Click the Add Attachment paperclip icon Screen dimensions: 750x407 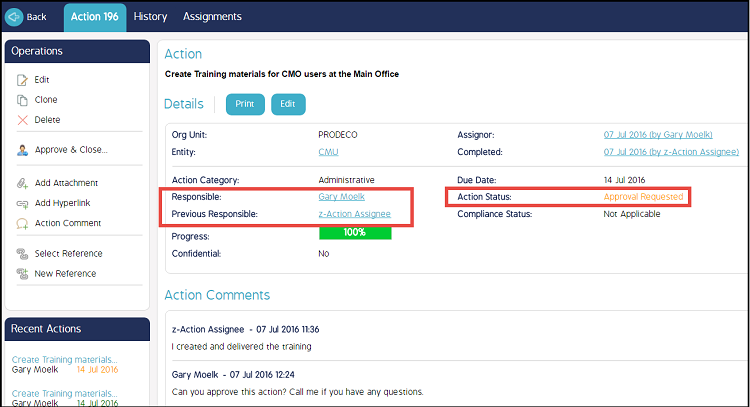pos(22,183)
